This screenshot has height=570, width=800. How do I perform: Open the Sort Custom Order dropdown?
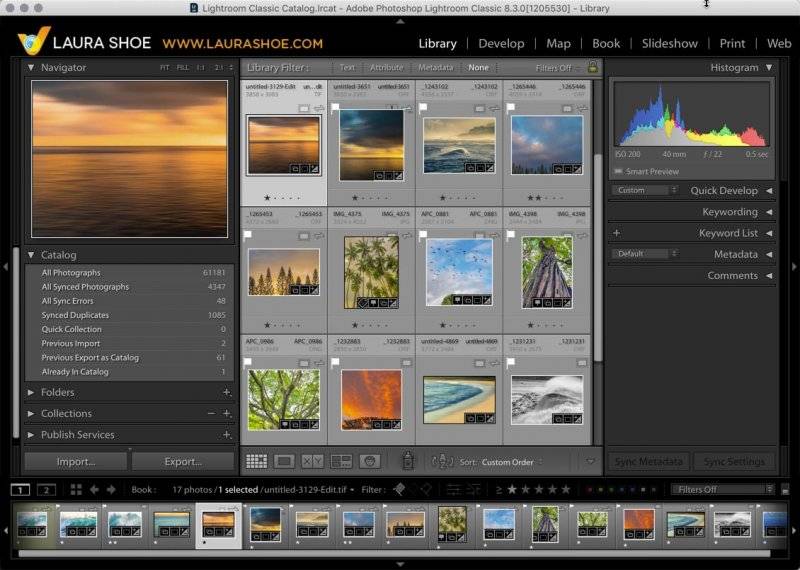pyautogui.click(x=512, y=462)
